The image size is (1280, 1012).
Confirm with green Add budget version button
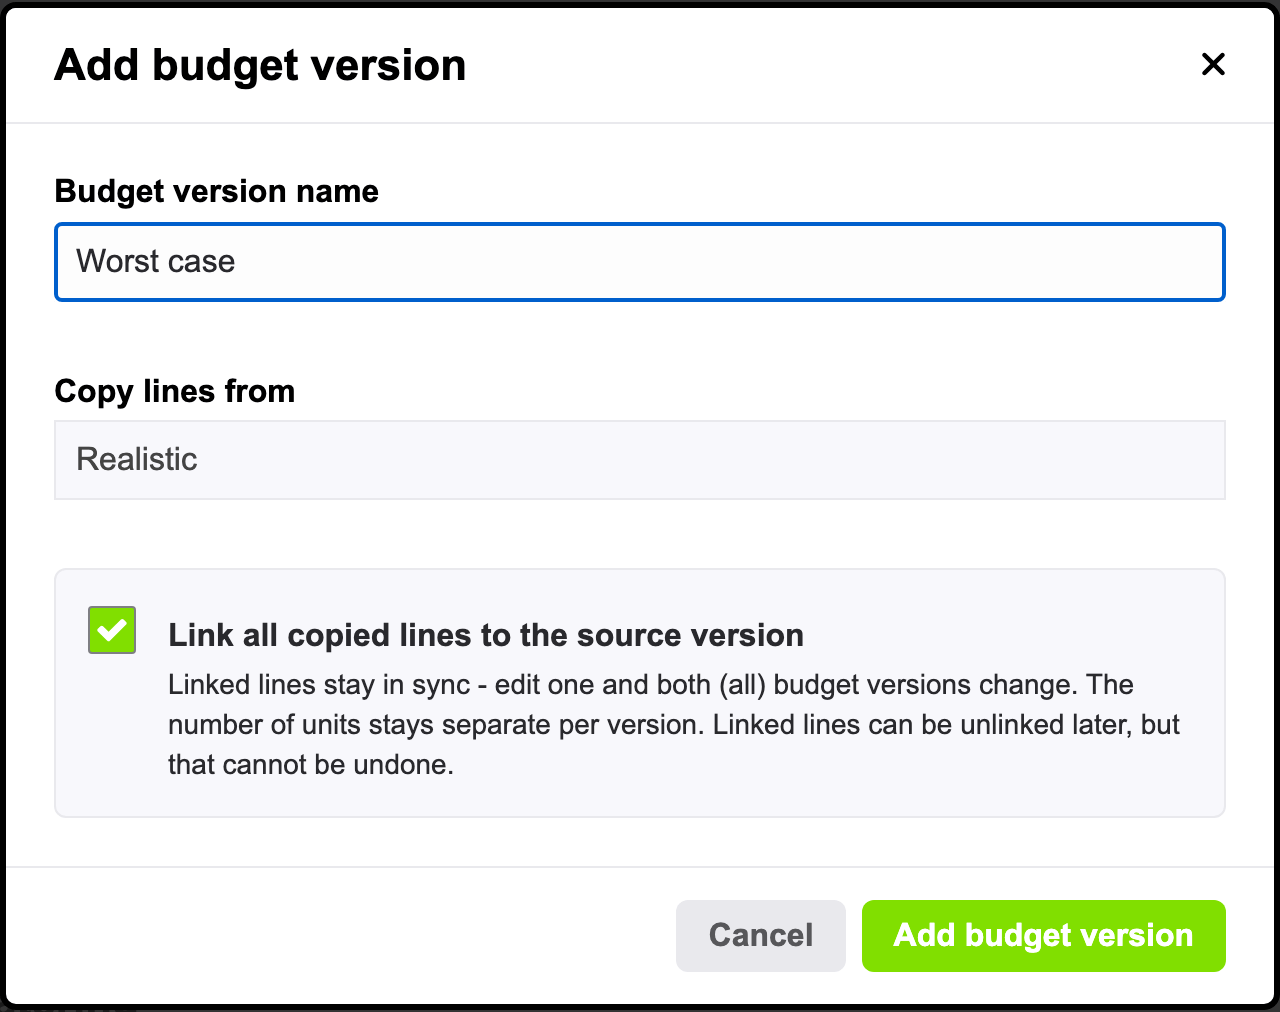(x=1044, y=936)
